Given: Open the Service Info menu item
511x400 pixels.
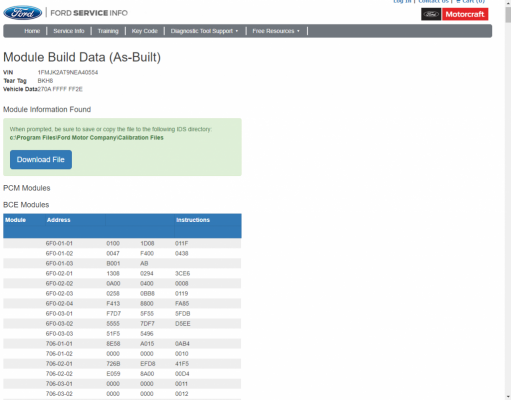Looking at the screenshot, I should pyautogui.click(x=69, y=31).
